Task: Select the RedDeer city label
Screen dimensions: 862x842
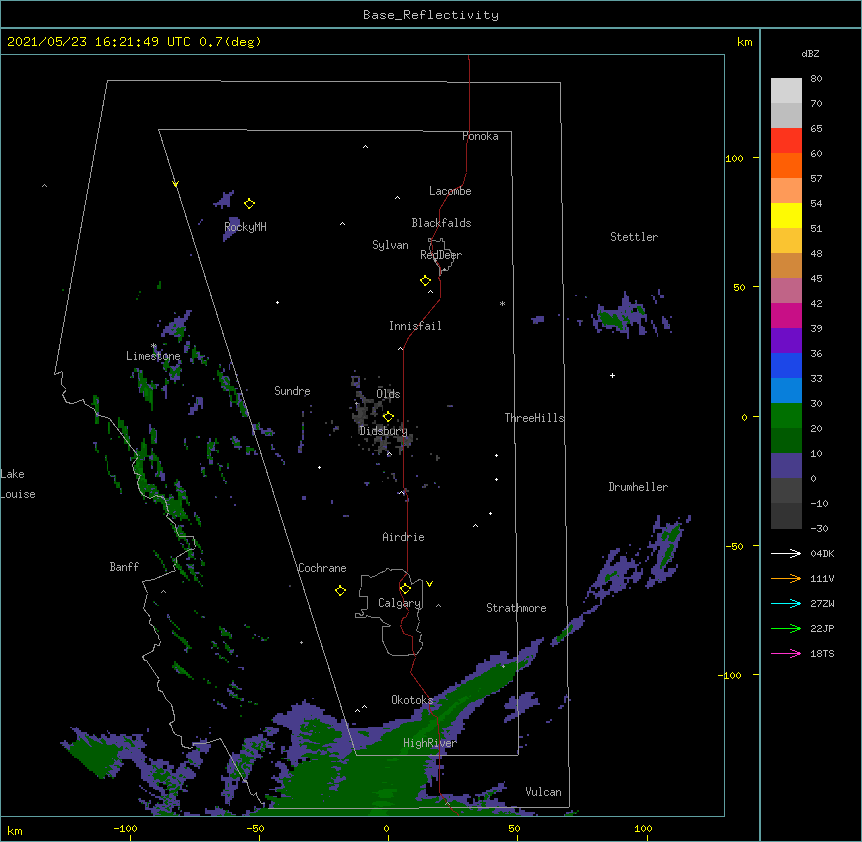Action: 441,255
